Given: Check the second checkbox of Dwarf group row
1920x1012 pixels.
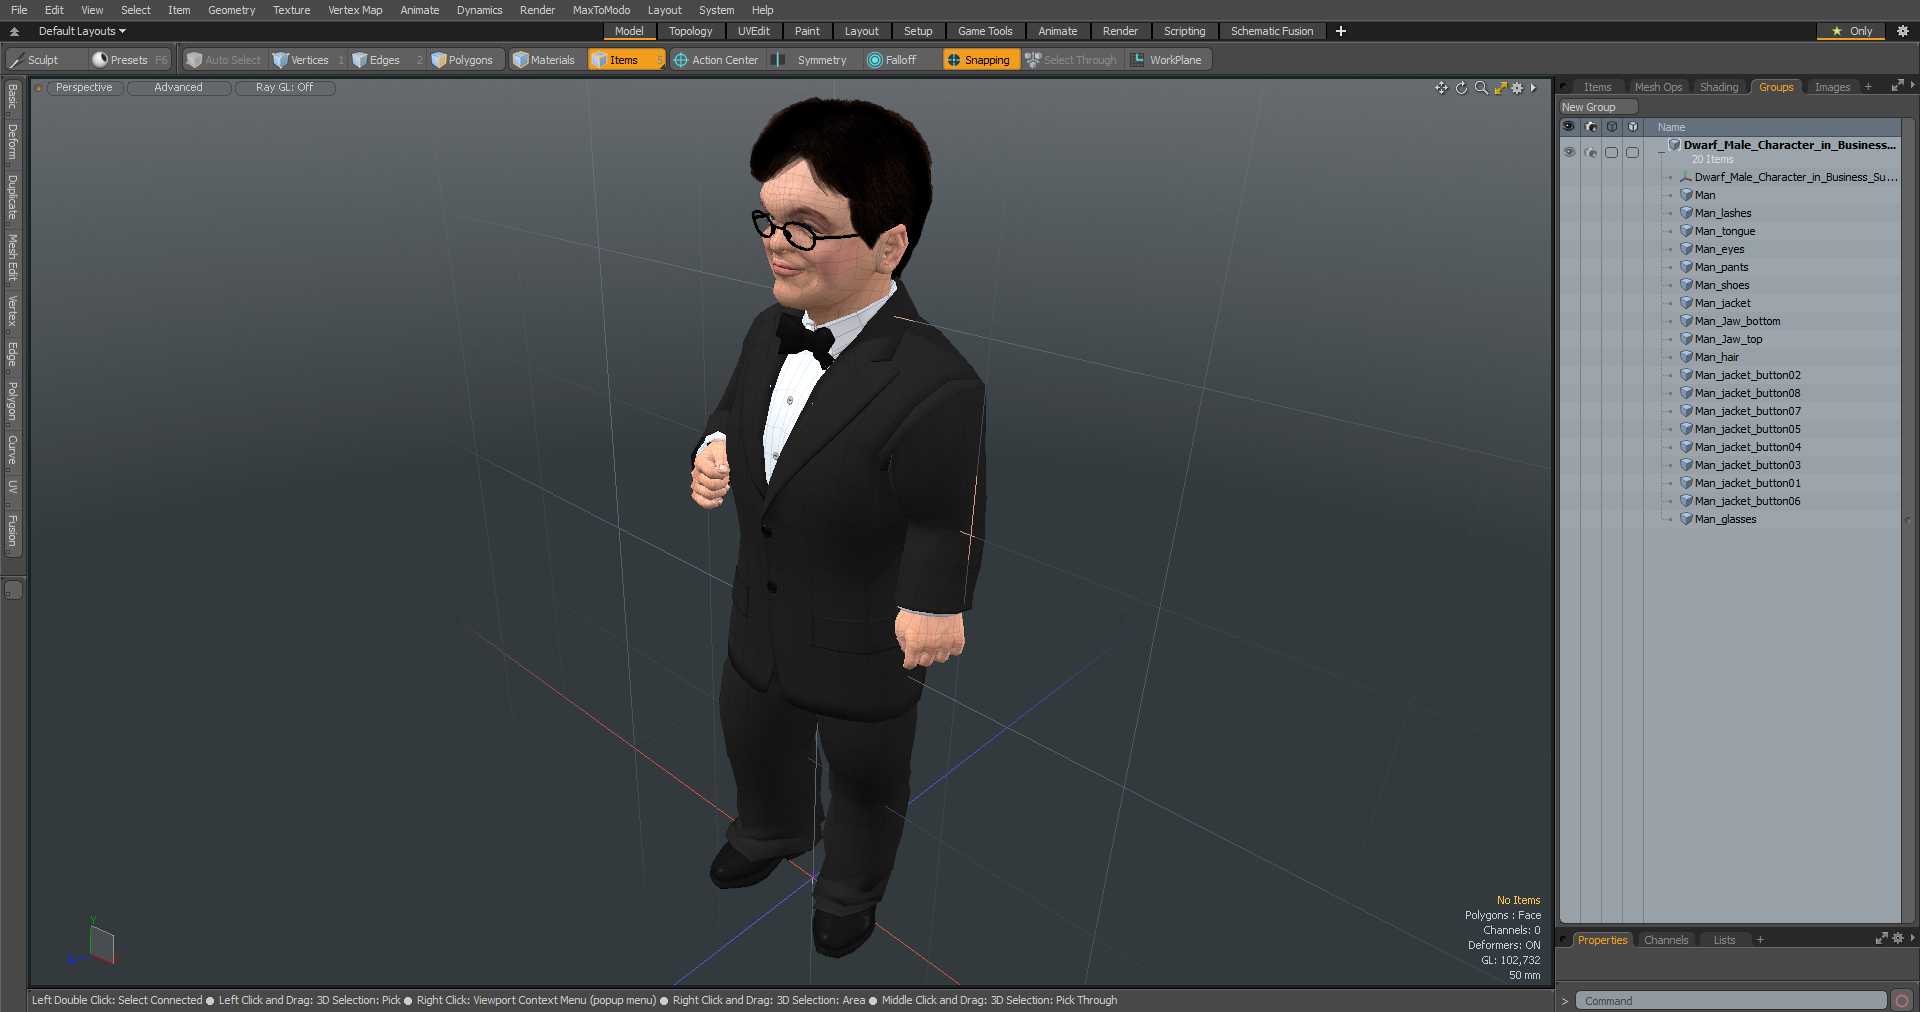Looking at the screenshot, I should (1632, 152).
